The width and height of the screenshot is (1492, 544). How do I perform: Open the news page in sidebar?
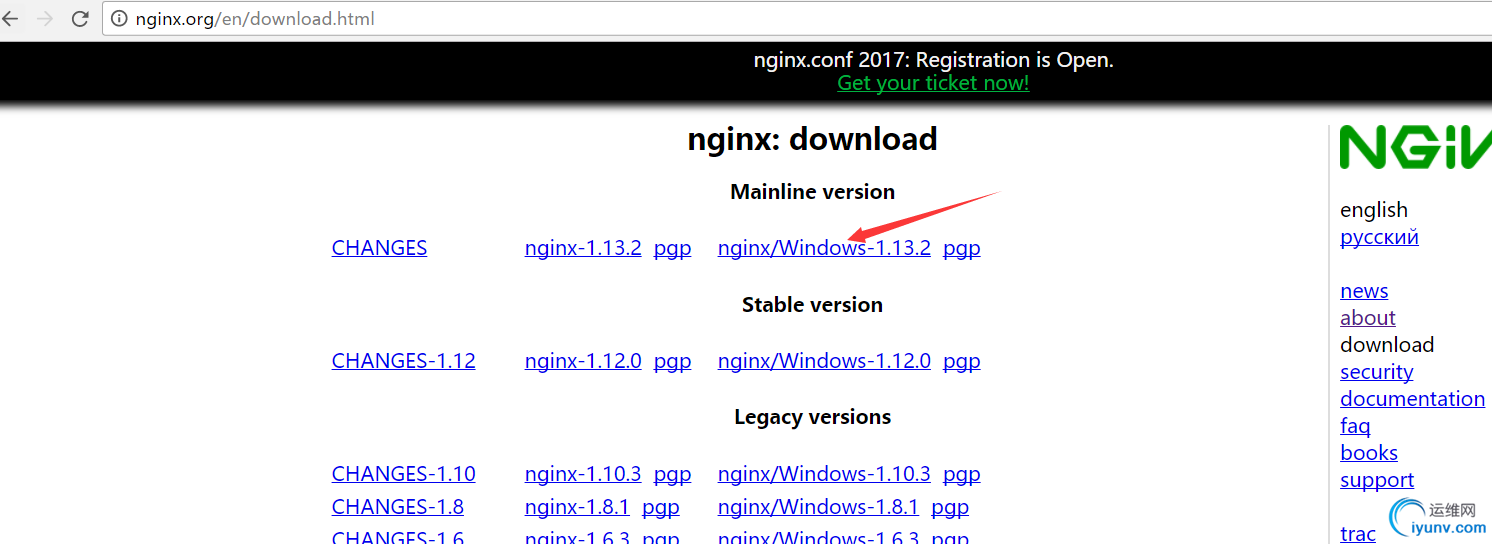coord(1364,291)
